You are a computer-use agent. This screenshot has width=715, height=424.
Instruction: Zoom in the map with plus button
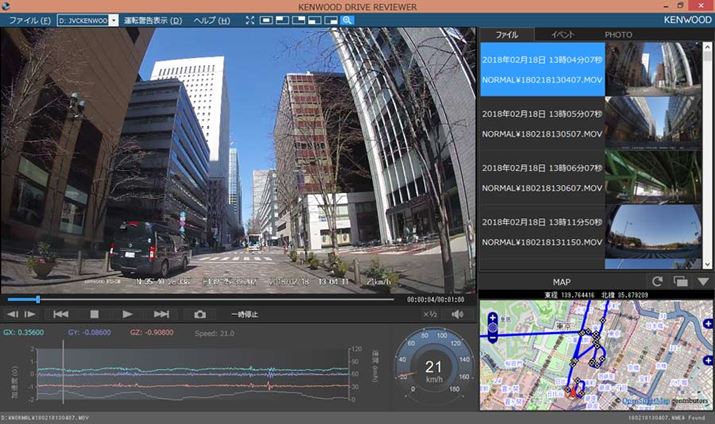click(x=492, y=320)
